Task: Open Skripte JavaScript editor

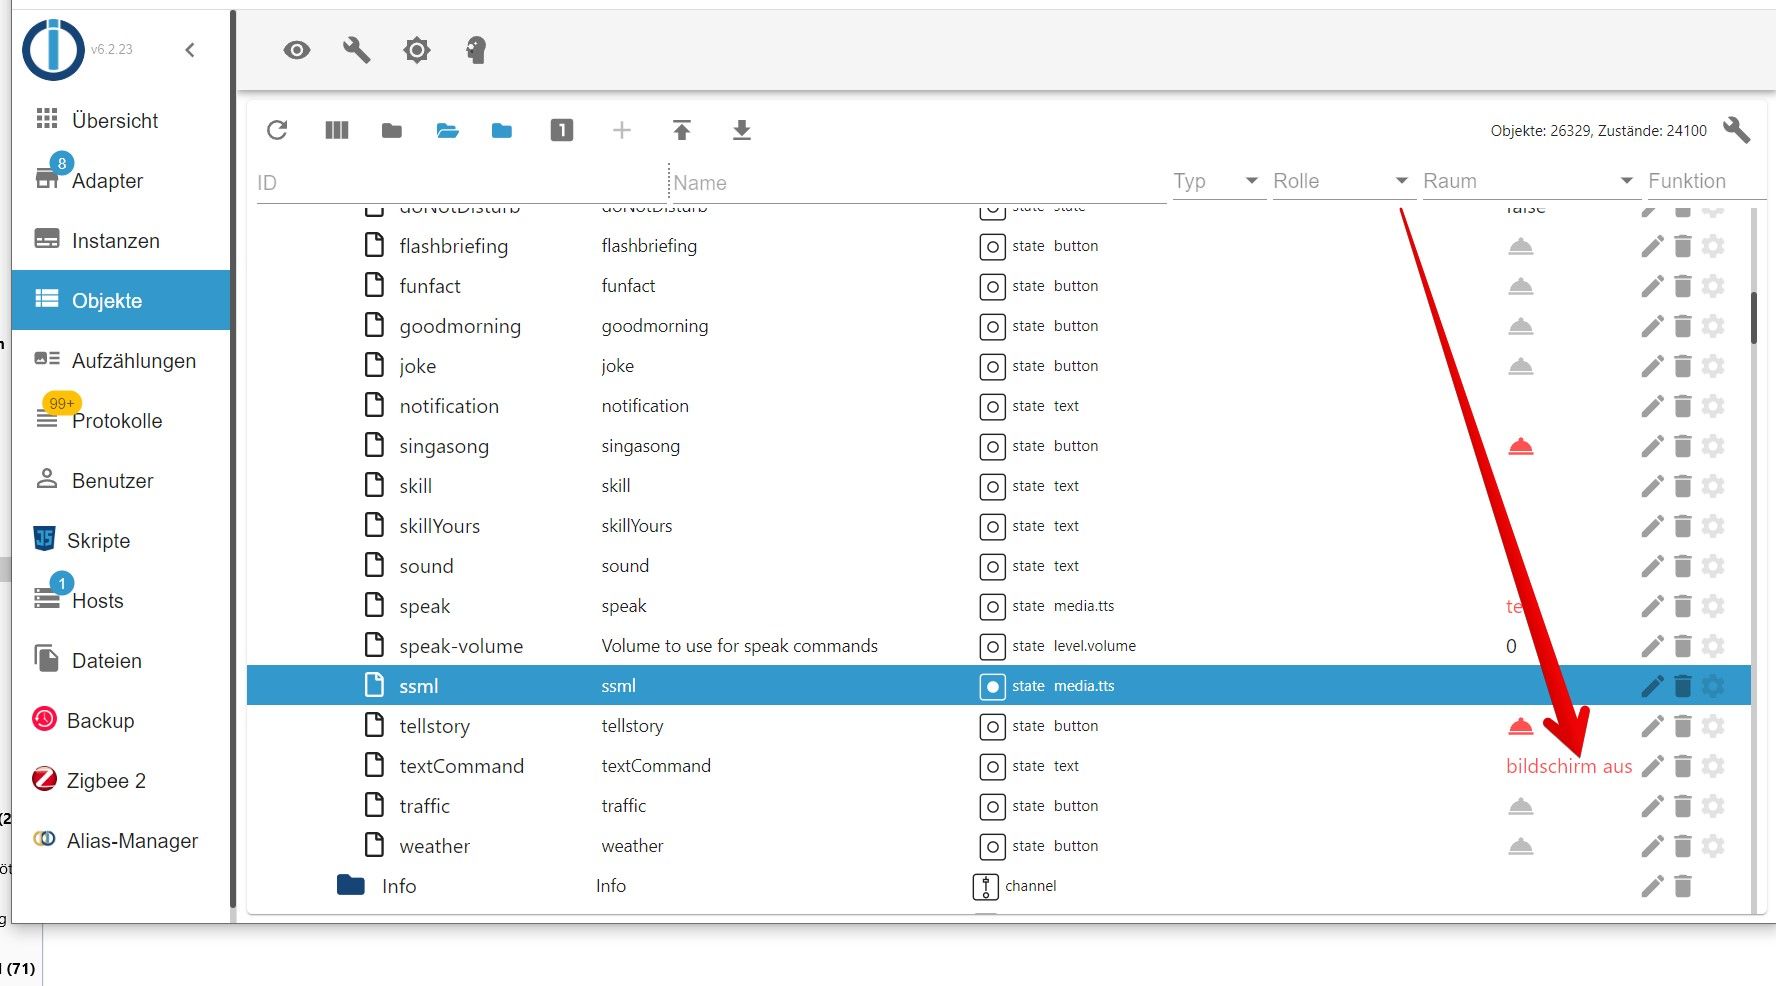Action: pos(121,540)
